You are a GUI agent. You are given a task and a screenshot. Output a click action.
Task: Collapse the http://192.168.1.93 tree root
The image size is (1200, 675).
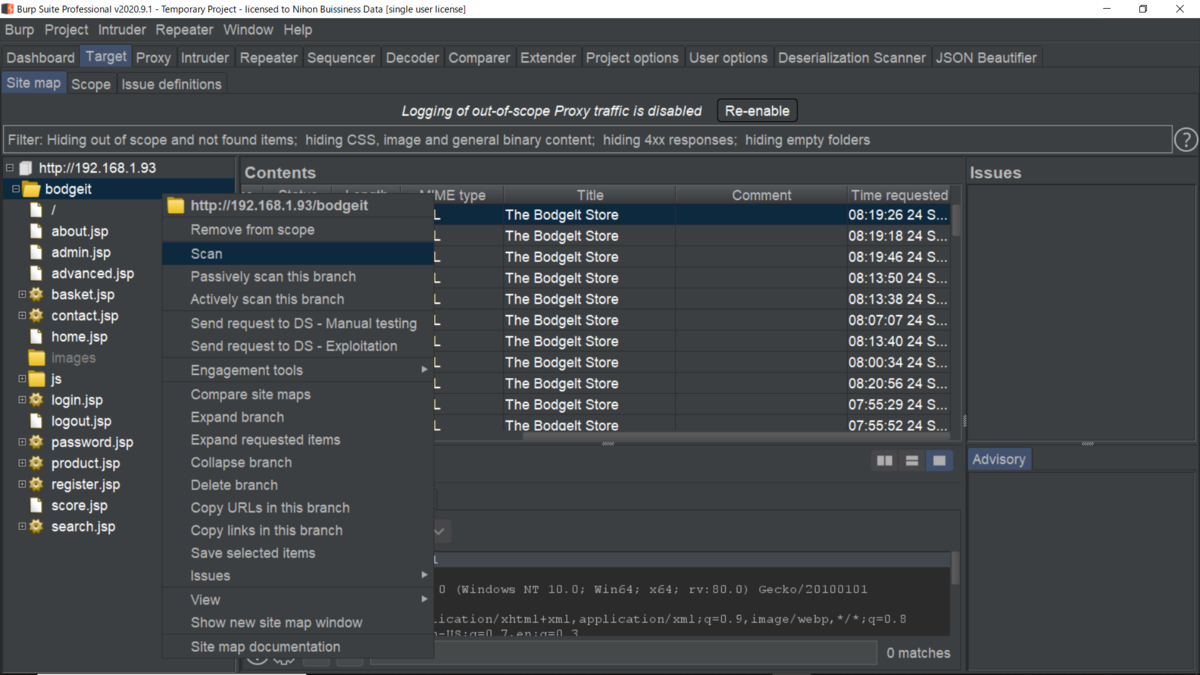(9, 168)
